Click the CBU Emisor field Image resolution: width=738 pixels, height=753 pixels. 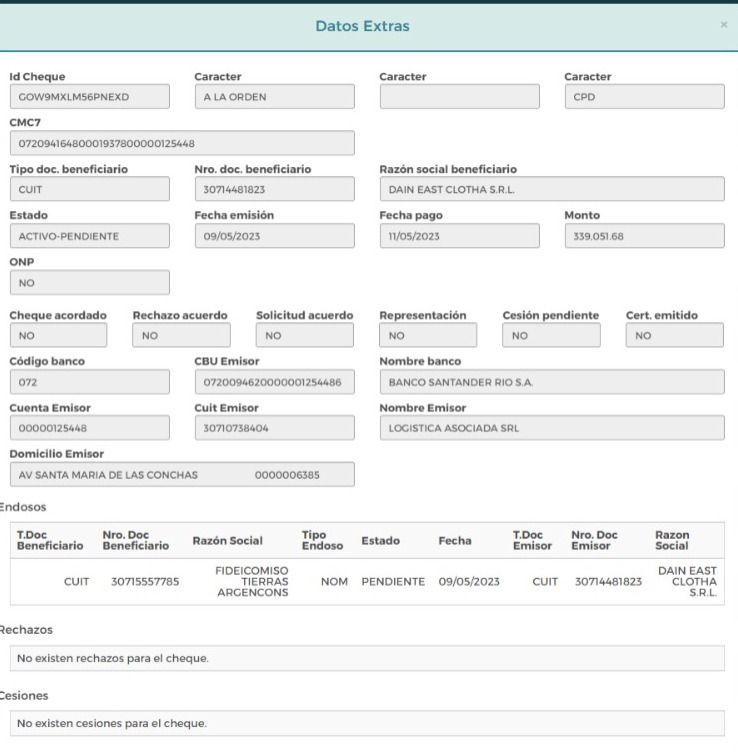275,382
